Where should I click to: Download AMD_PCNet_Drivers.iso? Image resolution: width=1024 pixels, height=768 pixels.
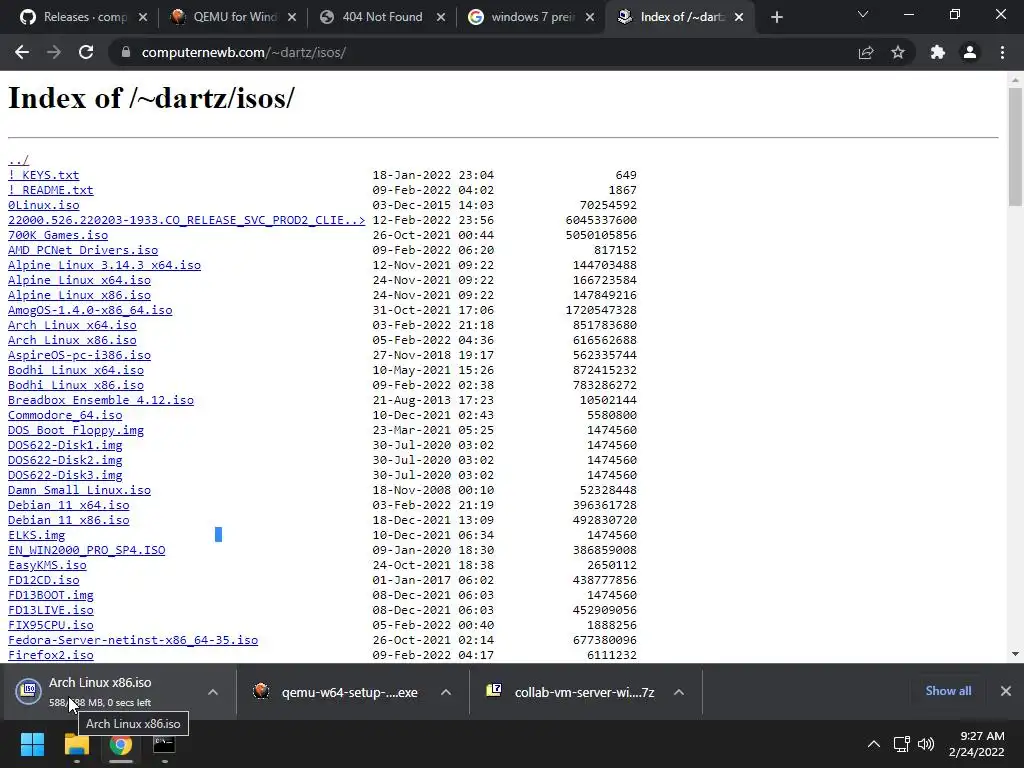[x=82, y=250]
